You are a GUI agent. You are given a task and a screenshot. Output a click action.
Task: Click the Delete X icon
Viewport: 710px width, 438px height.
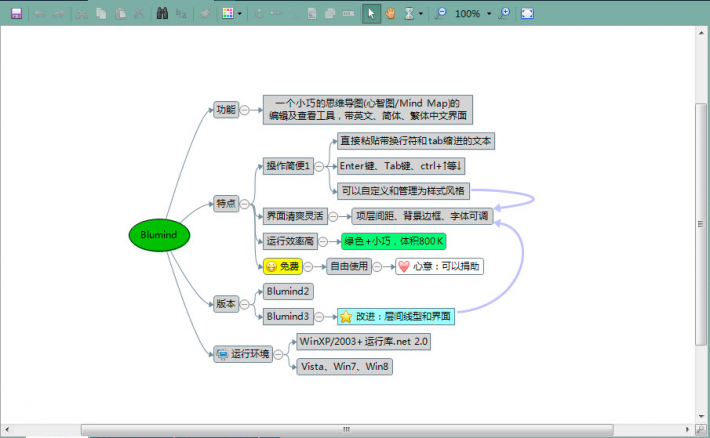coord(139,14)
